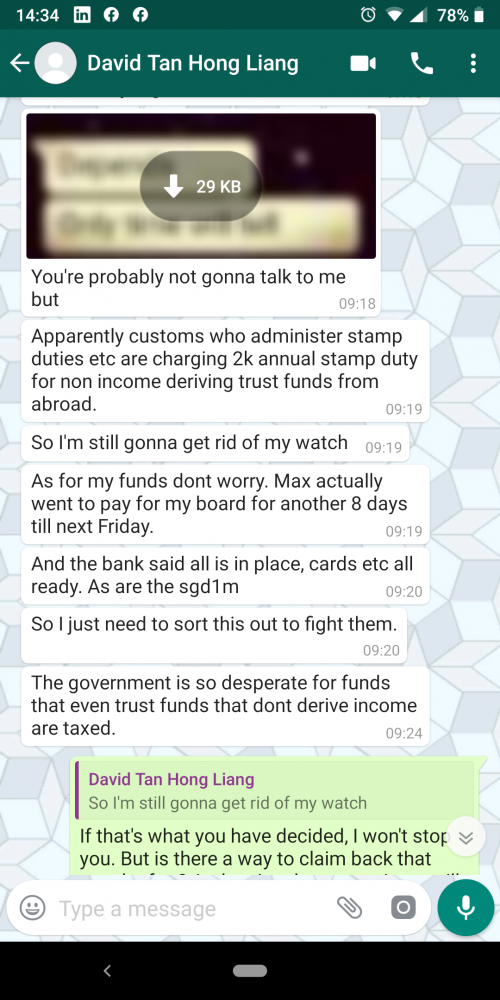Screen dimensions: 500x1000
Task: Open the emoji picker
Action: [33, 908]
